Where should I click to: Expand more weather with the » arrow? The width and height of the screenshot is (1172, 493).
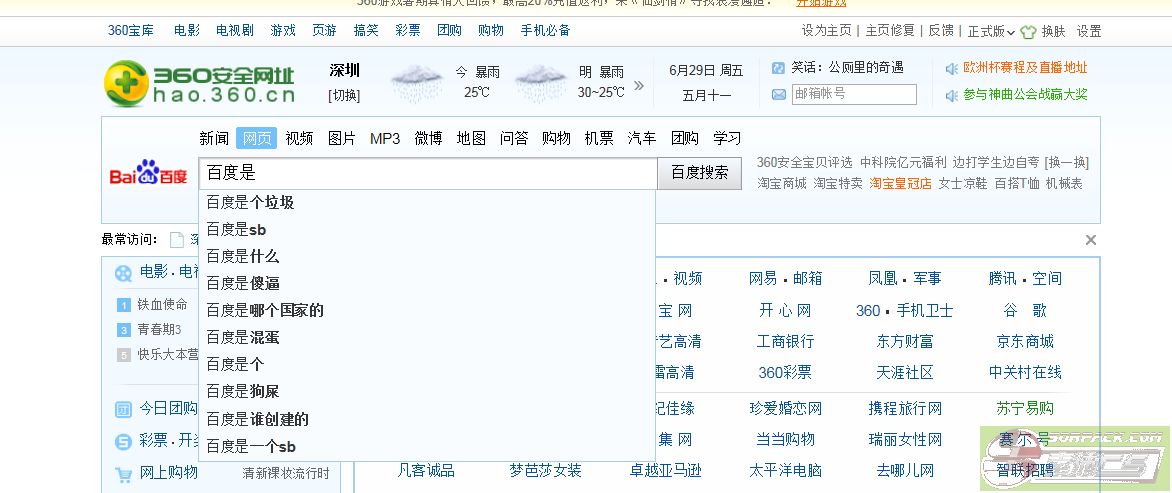pos(639,85)
